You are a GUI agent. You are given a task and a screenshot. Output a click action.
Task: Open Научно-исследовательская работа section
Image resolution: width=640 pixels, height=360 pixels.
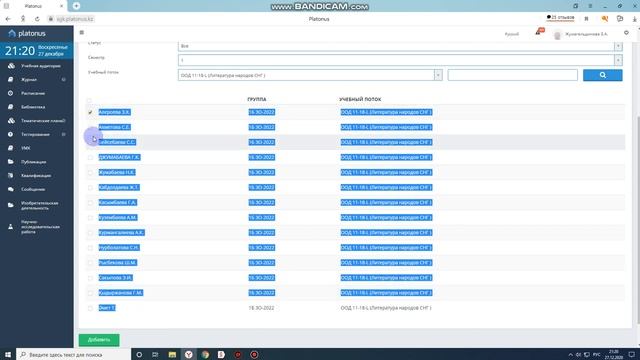point(40,227)
